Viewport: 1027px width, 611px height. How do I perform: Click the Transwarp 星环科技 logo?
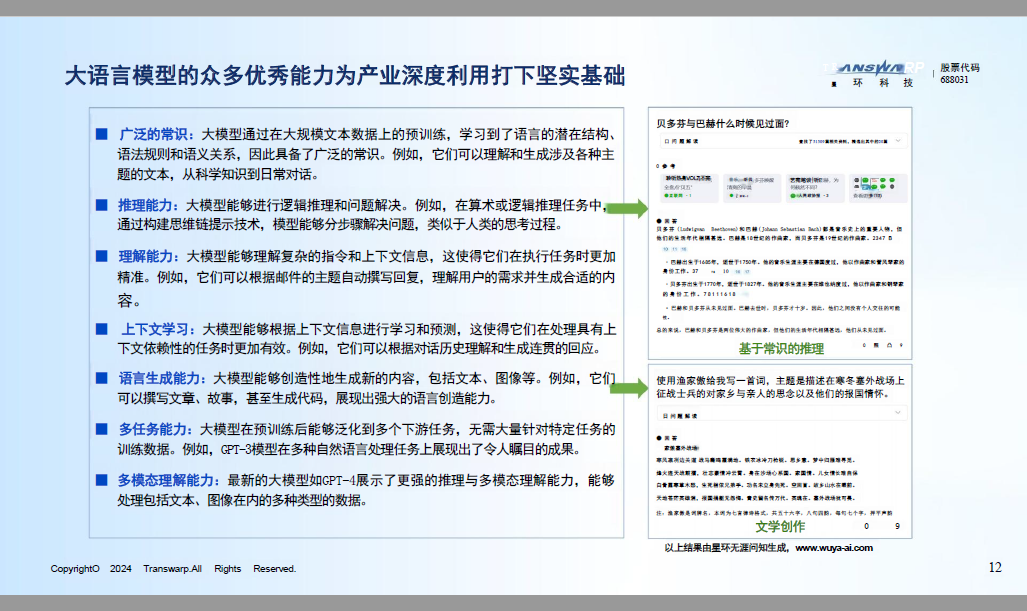(873, 74)
